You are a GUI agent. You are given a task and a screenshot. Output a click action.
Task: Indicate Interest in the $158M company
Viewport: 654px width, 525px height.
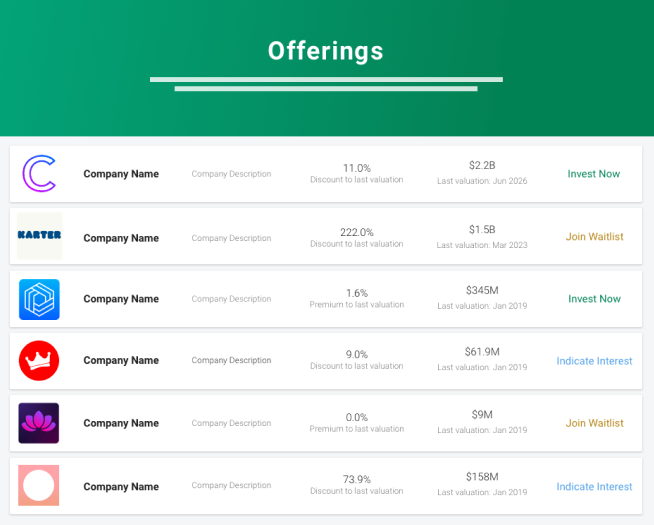point(594,487)
